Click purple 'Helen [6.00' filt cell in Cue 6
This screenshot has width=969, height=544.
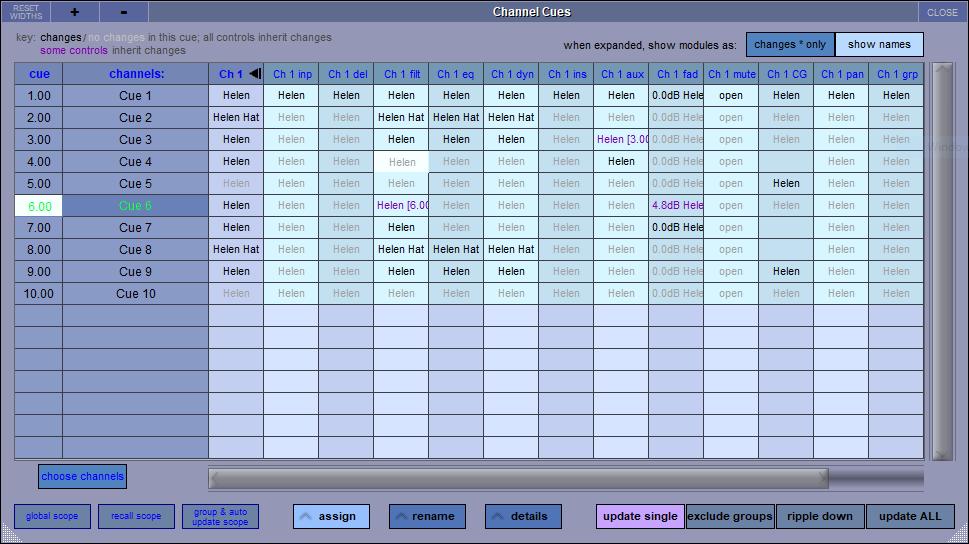402,205
